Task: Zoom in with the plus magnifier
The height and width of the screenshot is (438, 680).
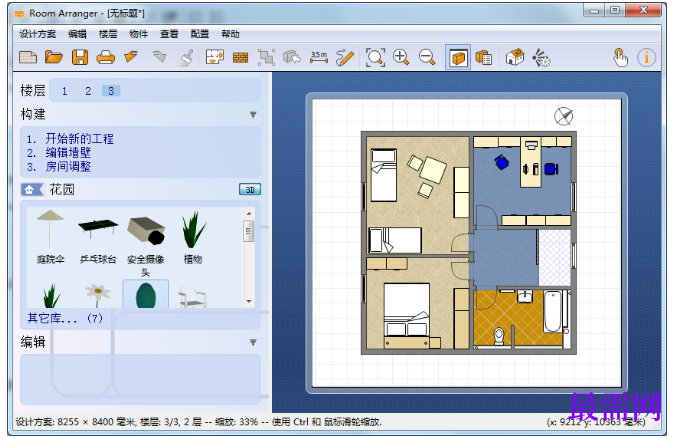Action: pos(401,57)
